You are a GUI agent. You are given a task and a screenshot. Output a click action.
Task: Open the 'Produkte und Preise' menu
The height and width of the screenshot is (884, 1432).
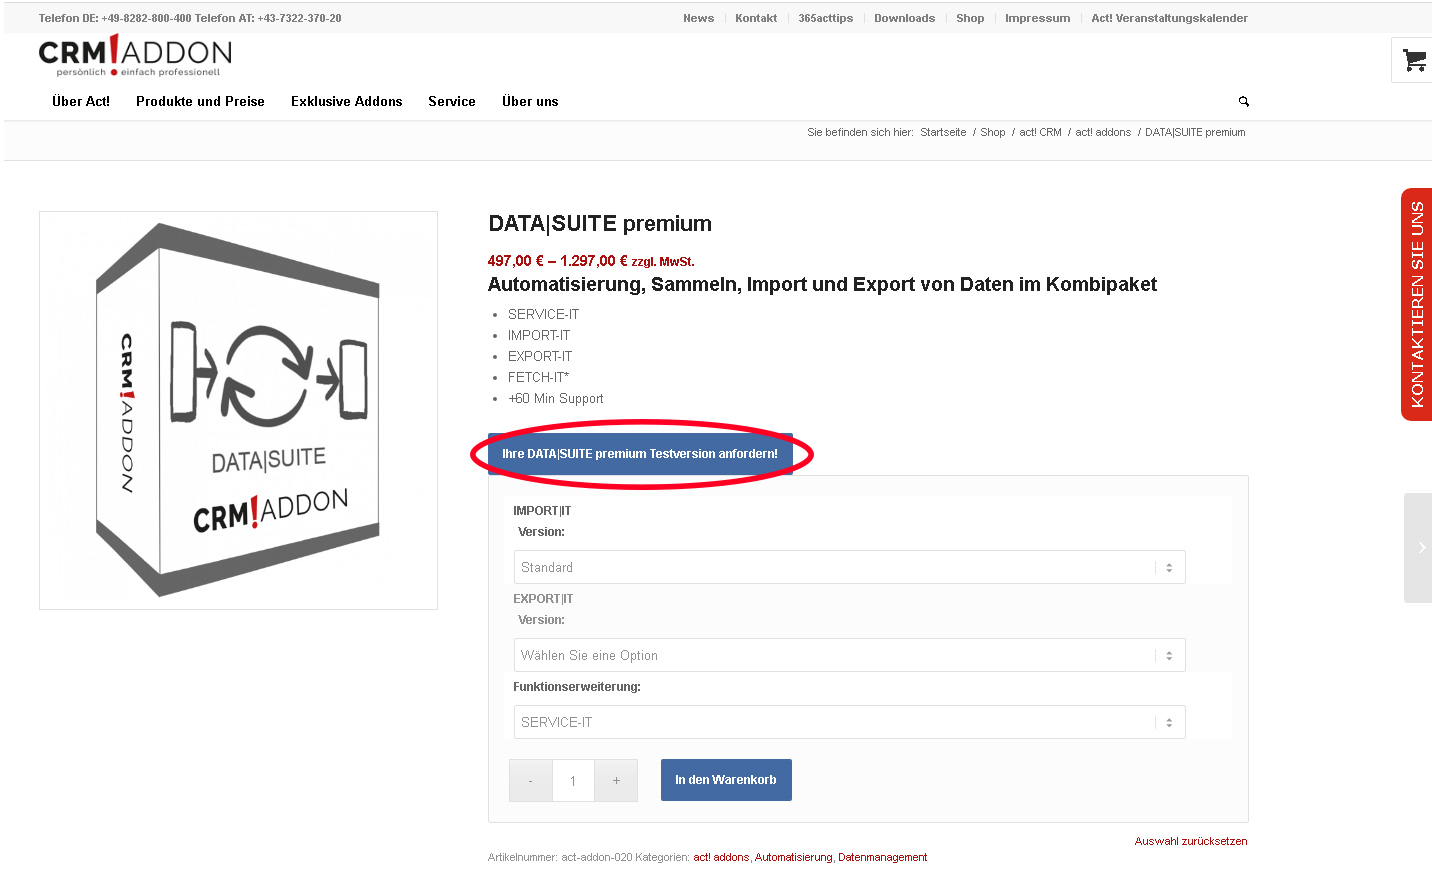pyautogui.click(x=200, y=101)
